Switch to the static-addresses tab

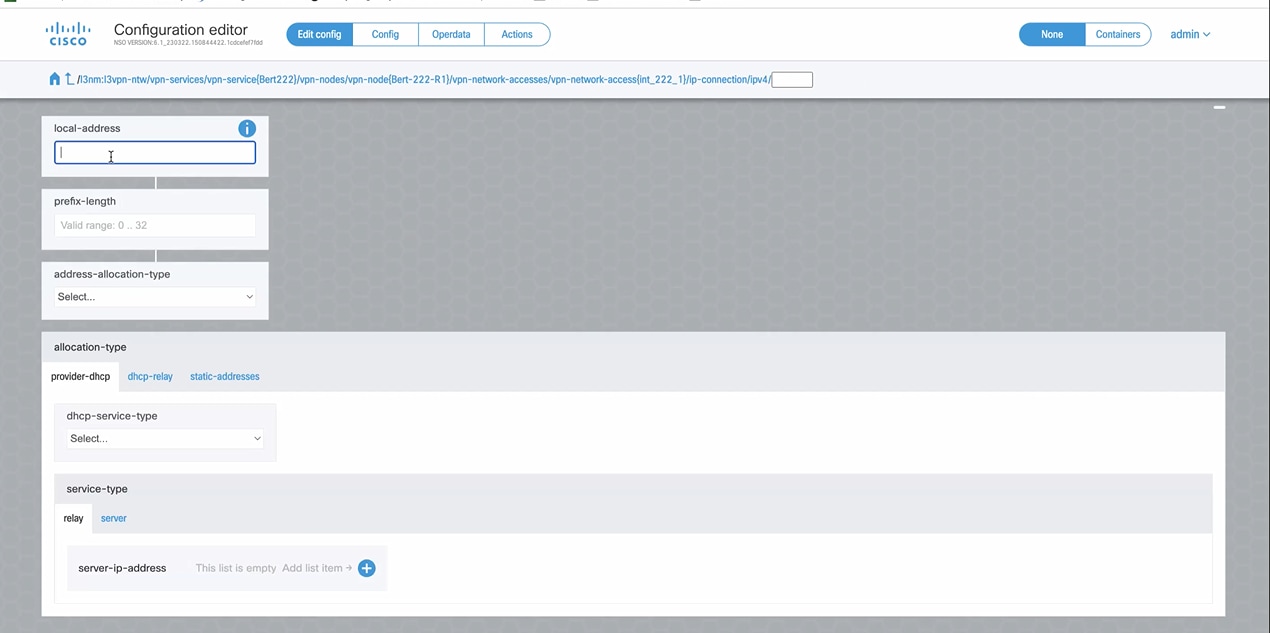224,376
